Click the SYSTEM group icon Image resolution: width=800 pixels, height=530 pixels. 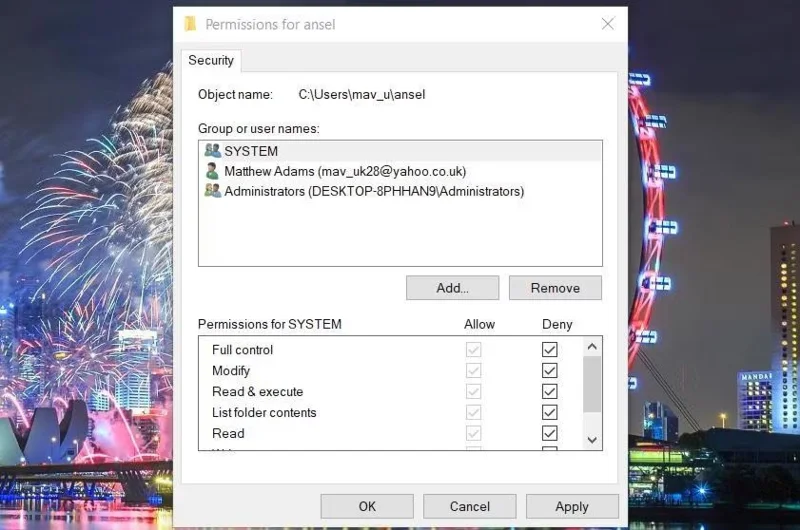(x=212, y=150)
